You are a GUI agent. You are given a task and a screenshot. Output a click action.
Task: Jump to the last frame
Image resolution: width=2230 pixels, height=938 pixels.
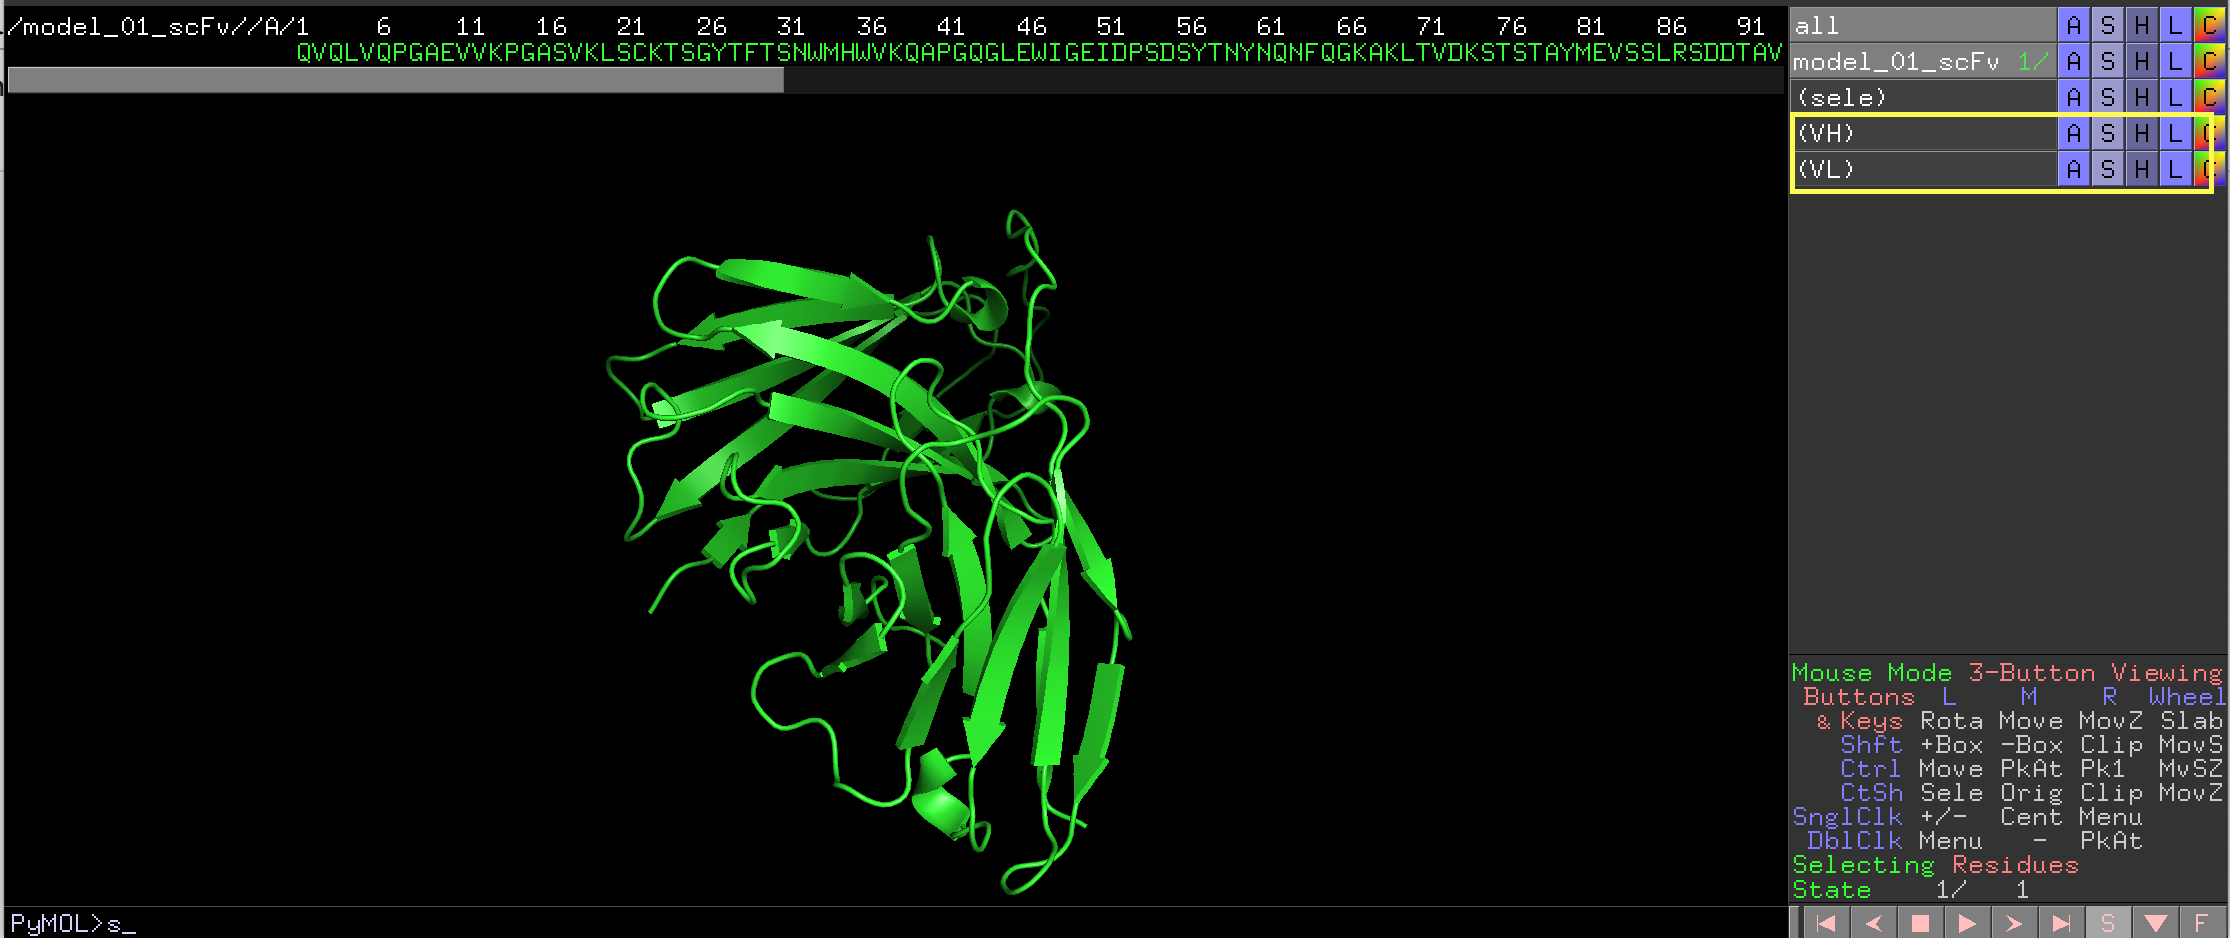[2061, 923]
